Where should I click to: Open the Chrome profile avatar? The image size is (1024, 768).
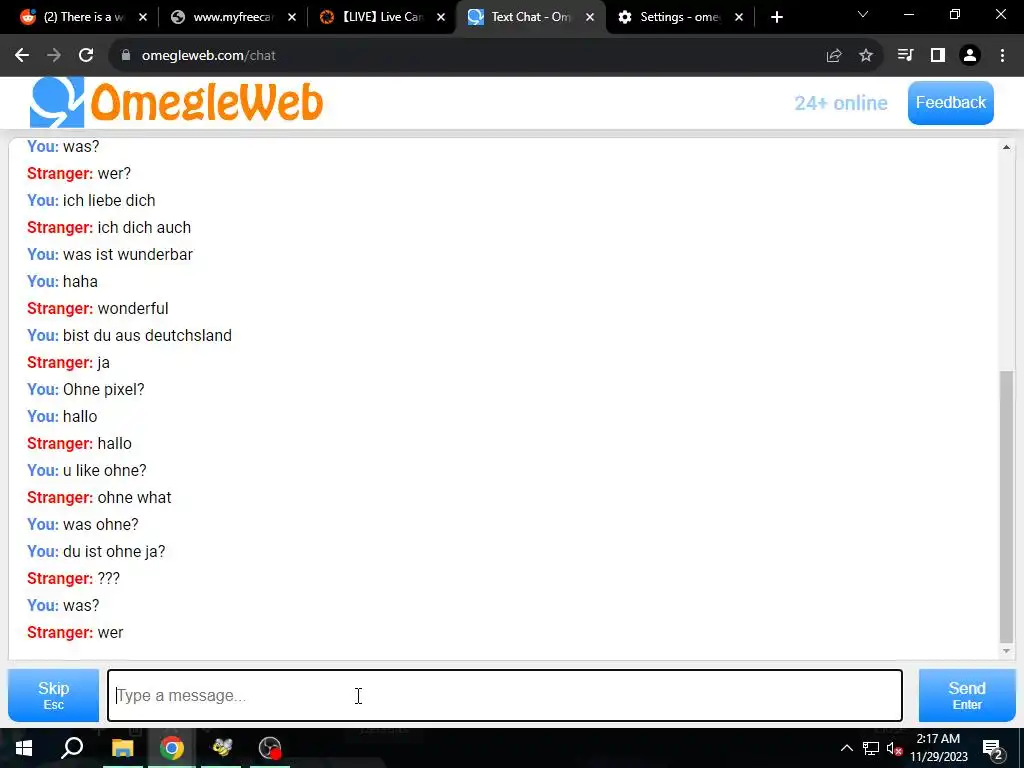click(970, 56)
